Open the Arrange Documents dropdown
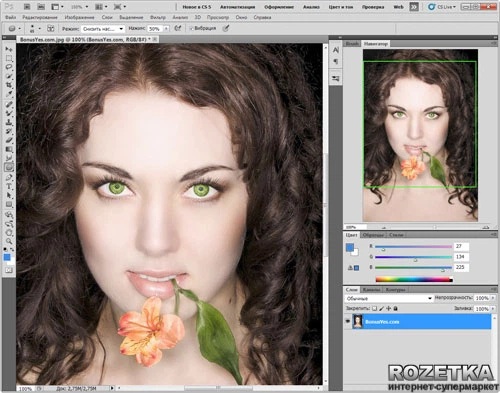 (x=102, y=7)
